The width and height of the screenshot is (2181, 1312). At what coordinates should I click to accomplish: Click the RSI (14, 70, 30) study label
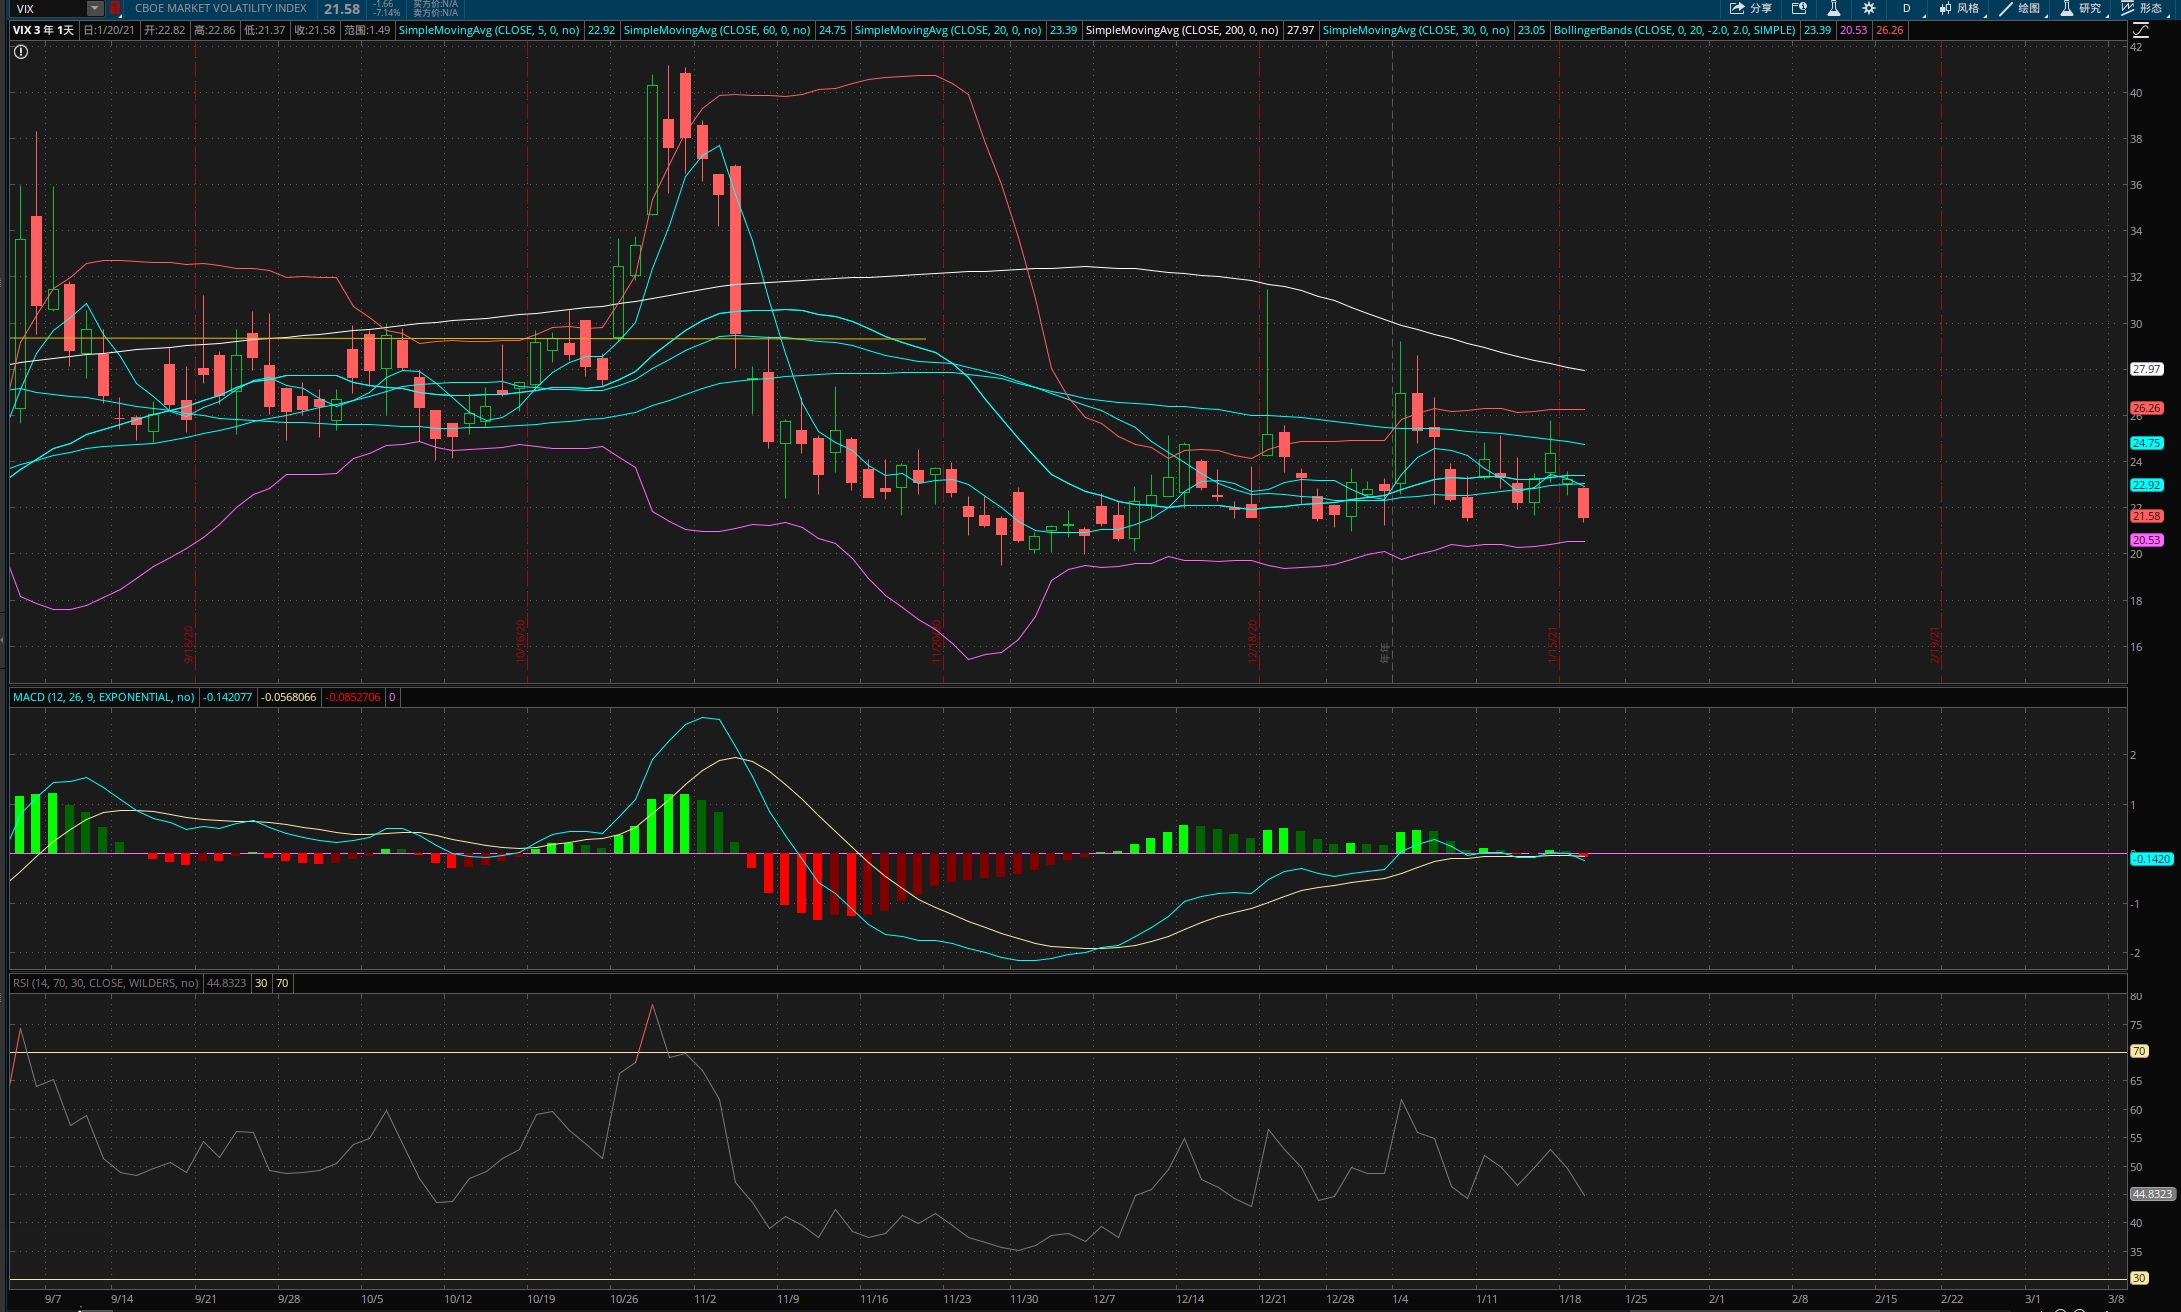tap(105, 983)
